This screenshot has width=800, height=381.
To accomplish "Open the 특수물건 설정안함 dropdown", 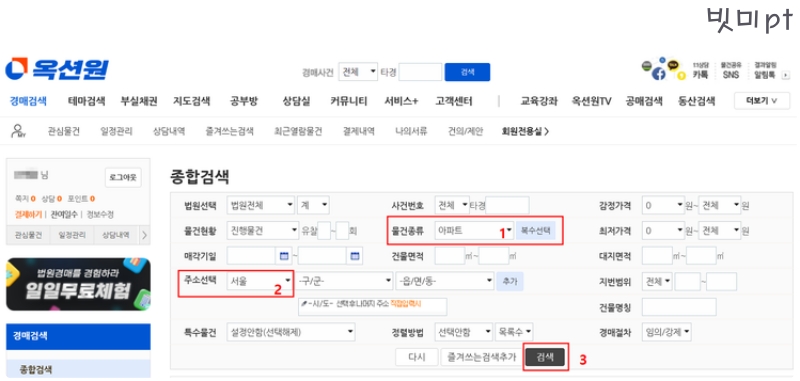I will 291,333.
